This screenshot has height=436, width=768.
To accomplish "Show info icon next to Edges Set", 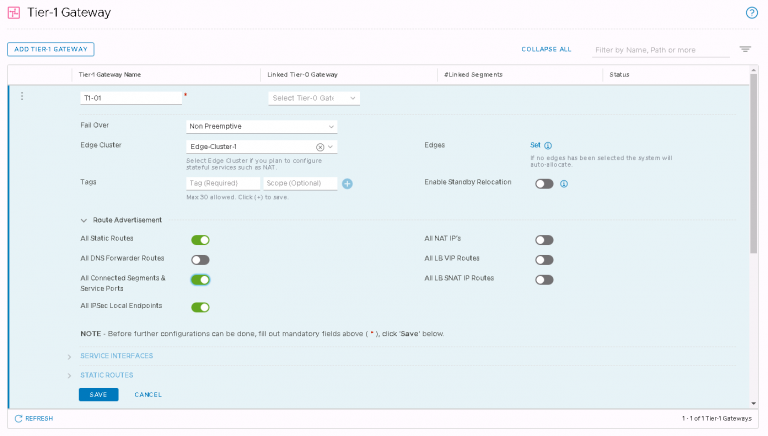I will pos(548,145).
